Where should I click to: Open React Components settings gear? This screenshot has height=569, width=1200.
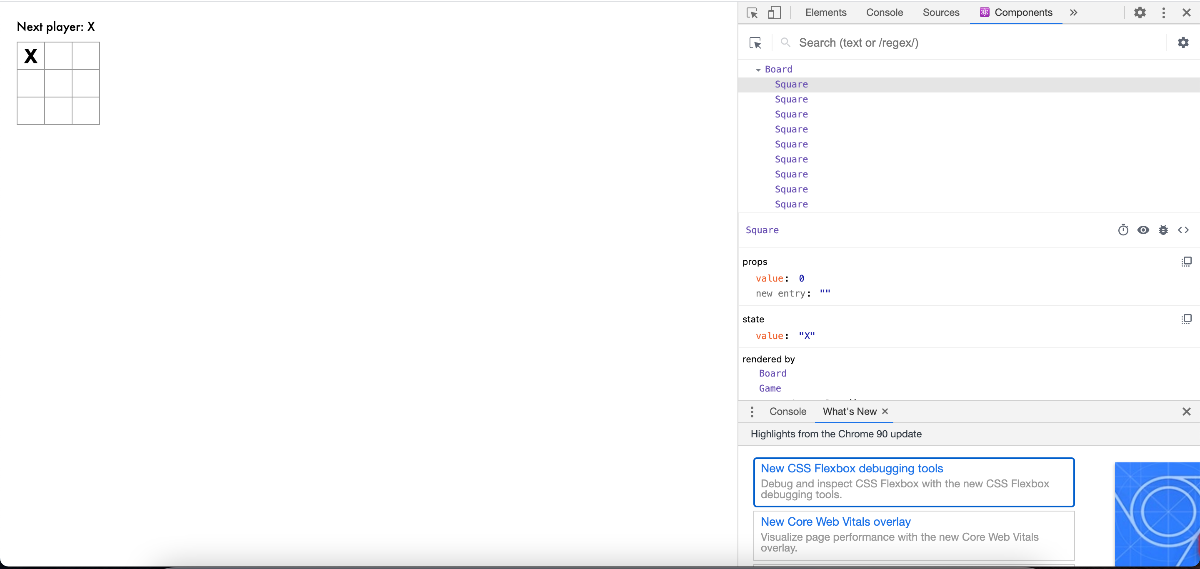pyautogui.click(x=1183, y=43)
